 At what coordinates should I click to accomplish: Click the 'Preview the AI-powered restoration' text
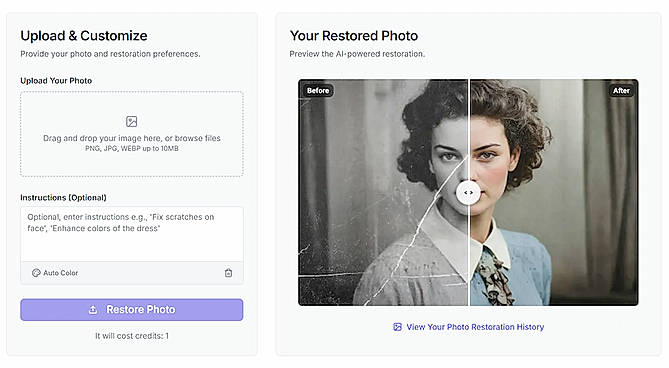click(357, 54)
